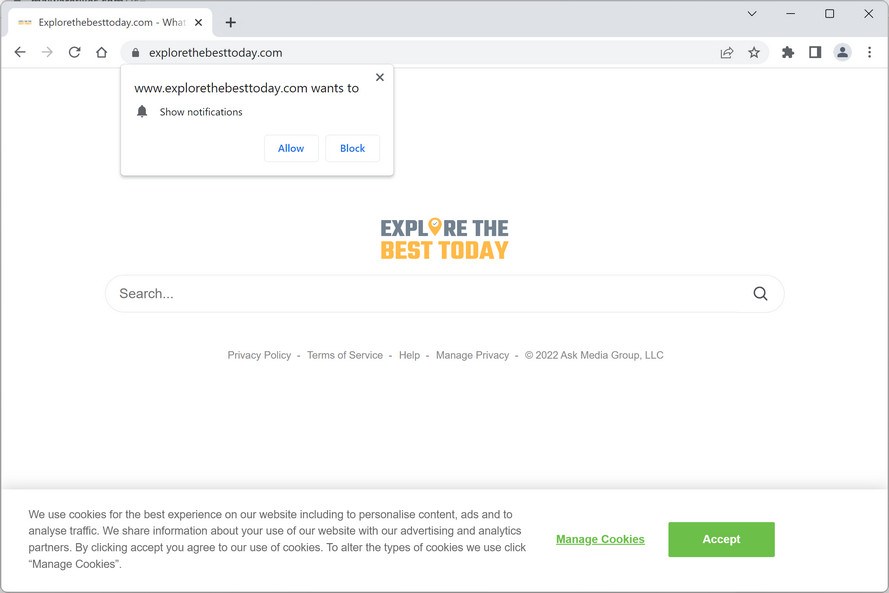Click the magnifying glass search icon
The width and height of the screenshot is (889, 593).
(x=760, y=294)
